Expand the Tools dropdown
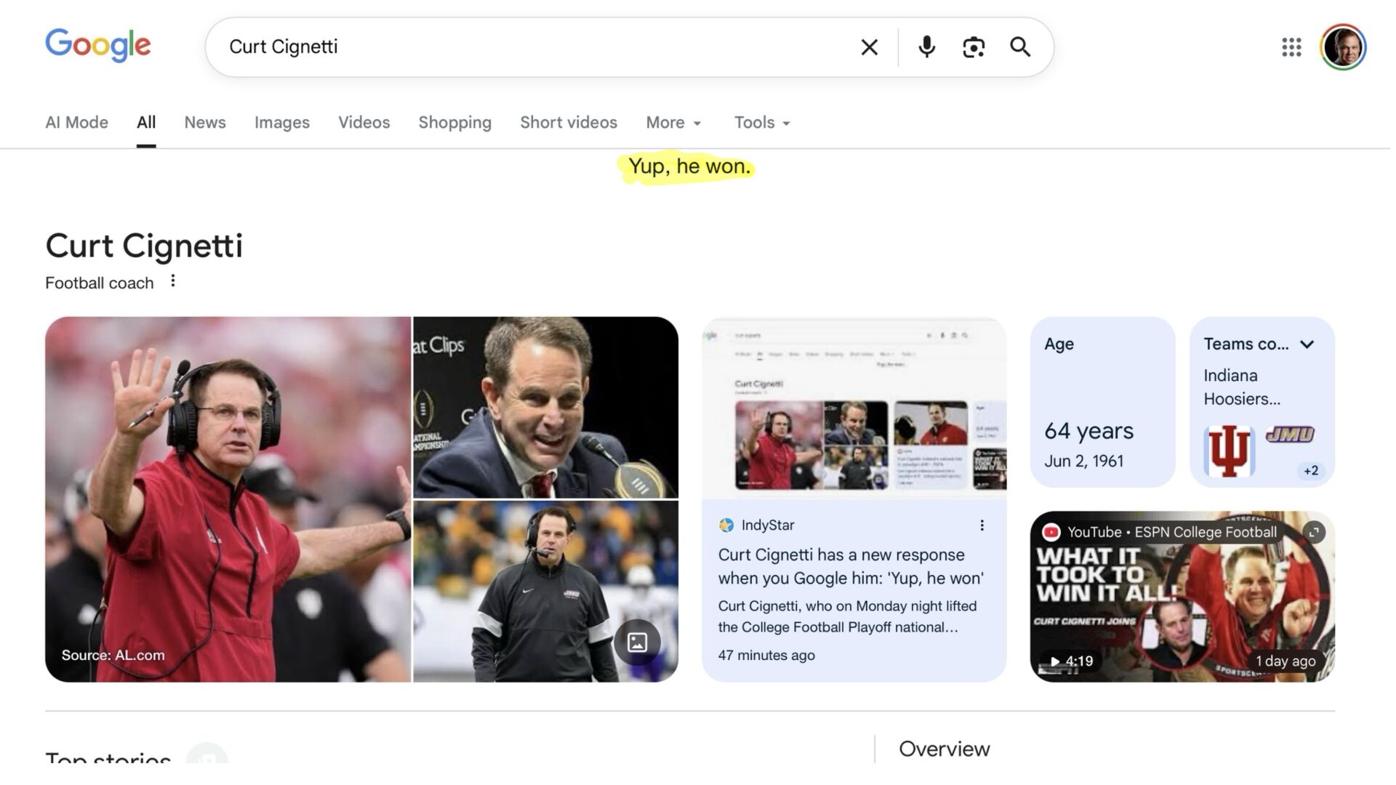 [762, 122]
